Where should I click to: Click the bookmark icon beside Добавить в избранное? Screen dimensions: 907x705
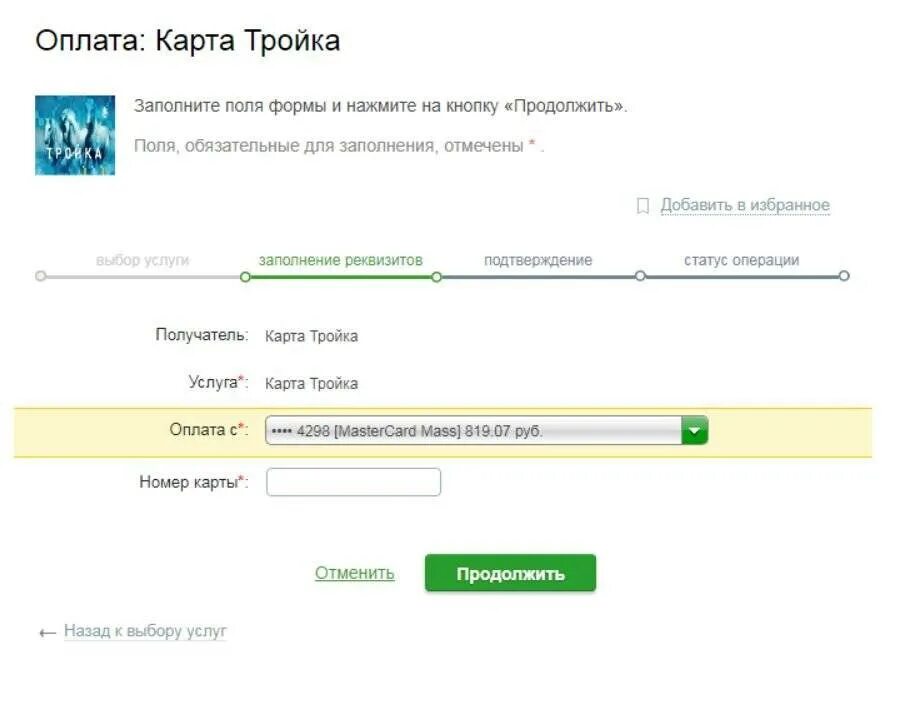643,205
